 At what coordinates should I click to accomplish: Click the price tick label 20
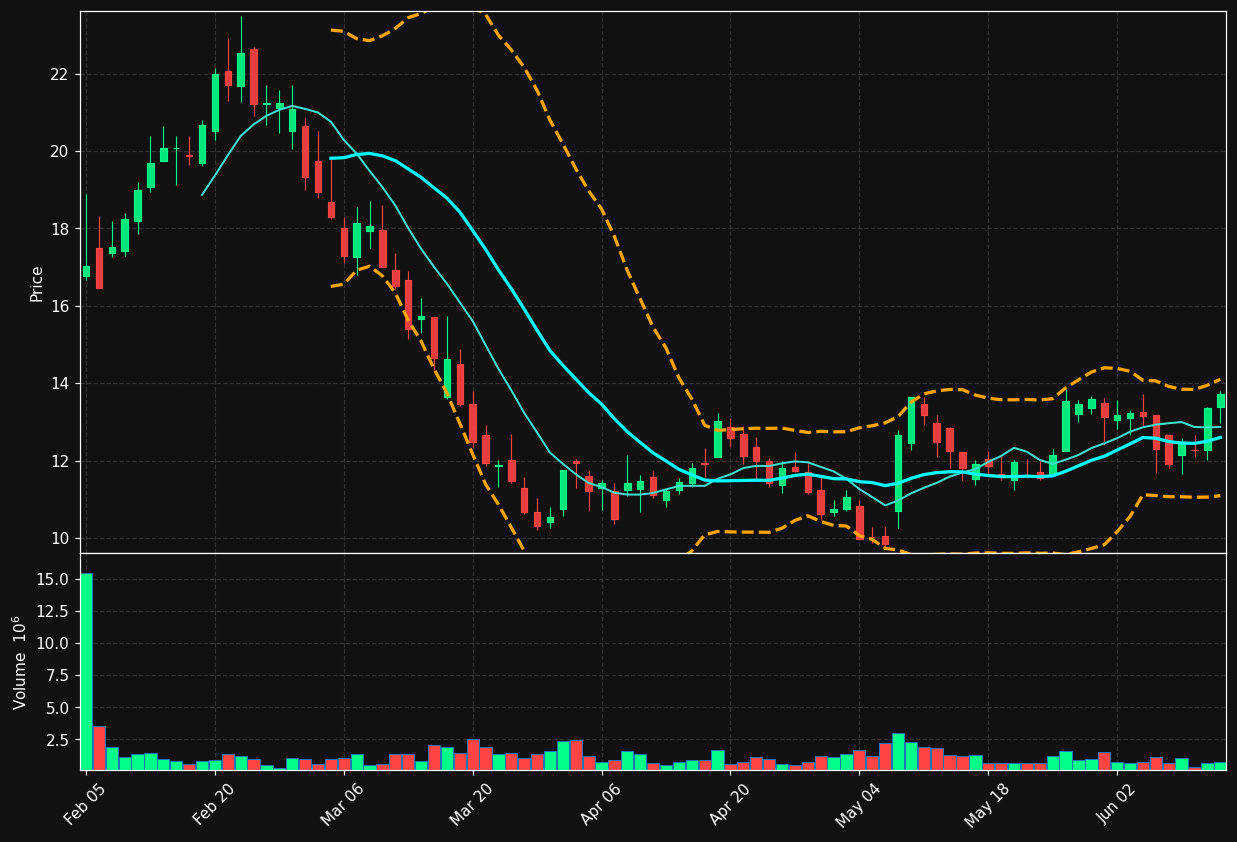click(59, 152)
